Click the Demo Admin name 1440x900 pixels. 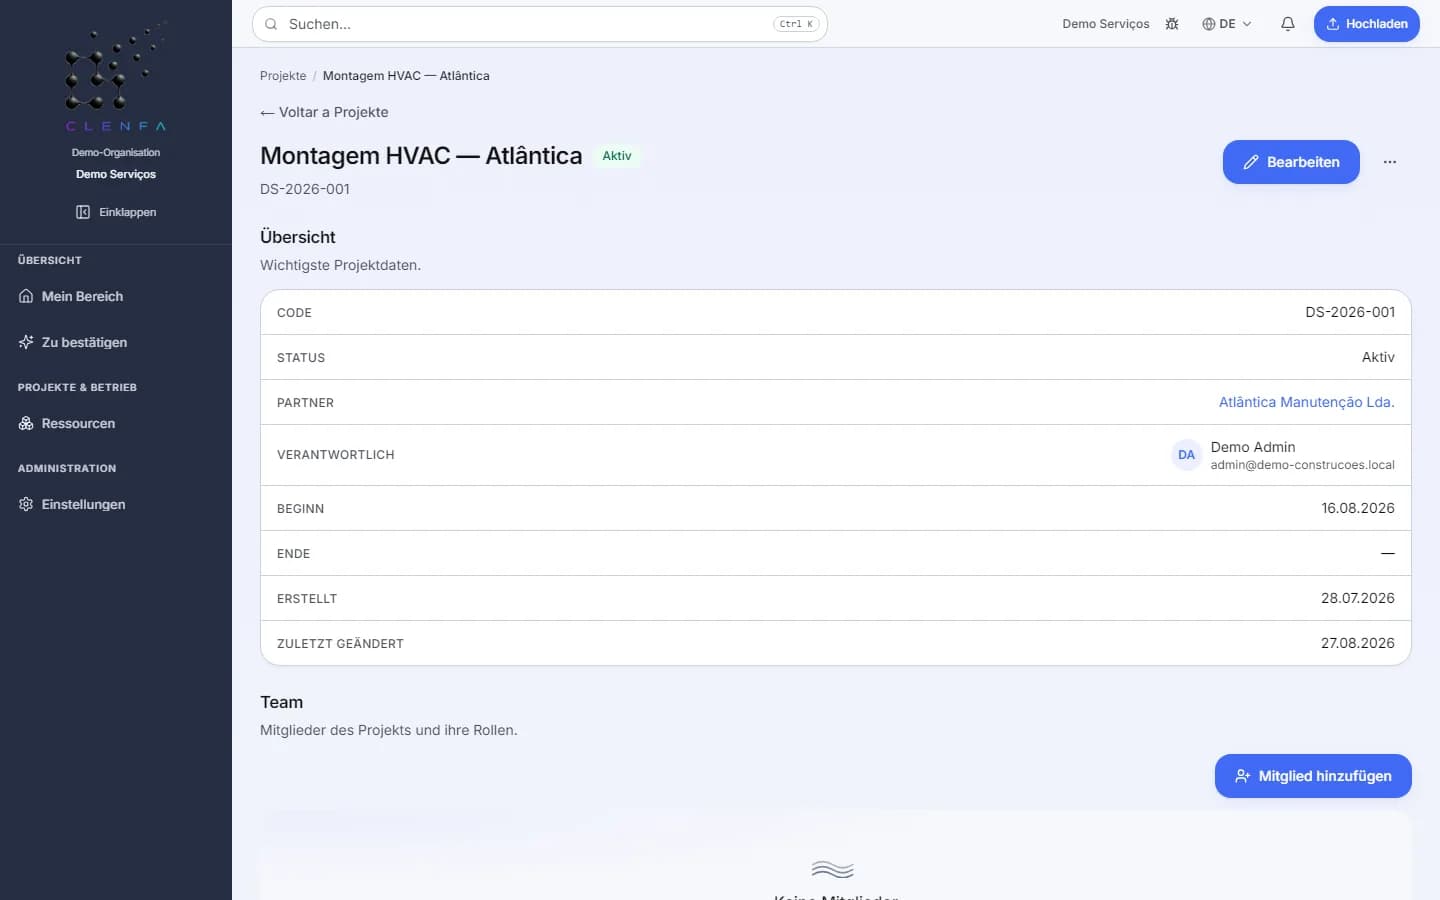pos(1253,447)
